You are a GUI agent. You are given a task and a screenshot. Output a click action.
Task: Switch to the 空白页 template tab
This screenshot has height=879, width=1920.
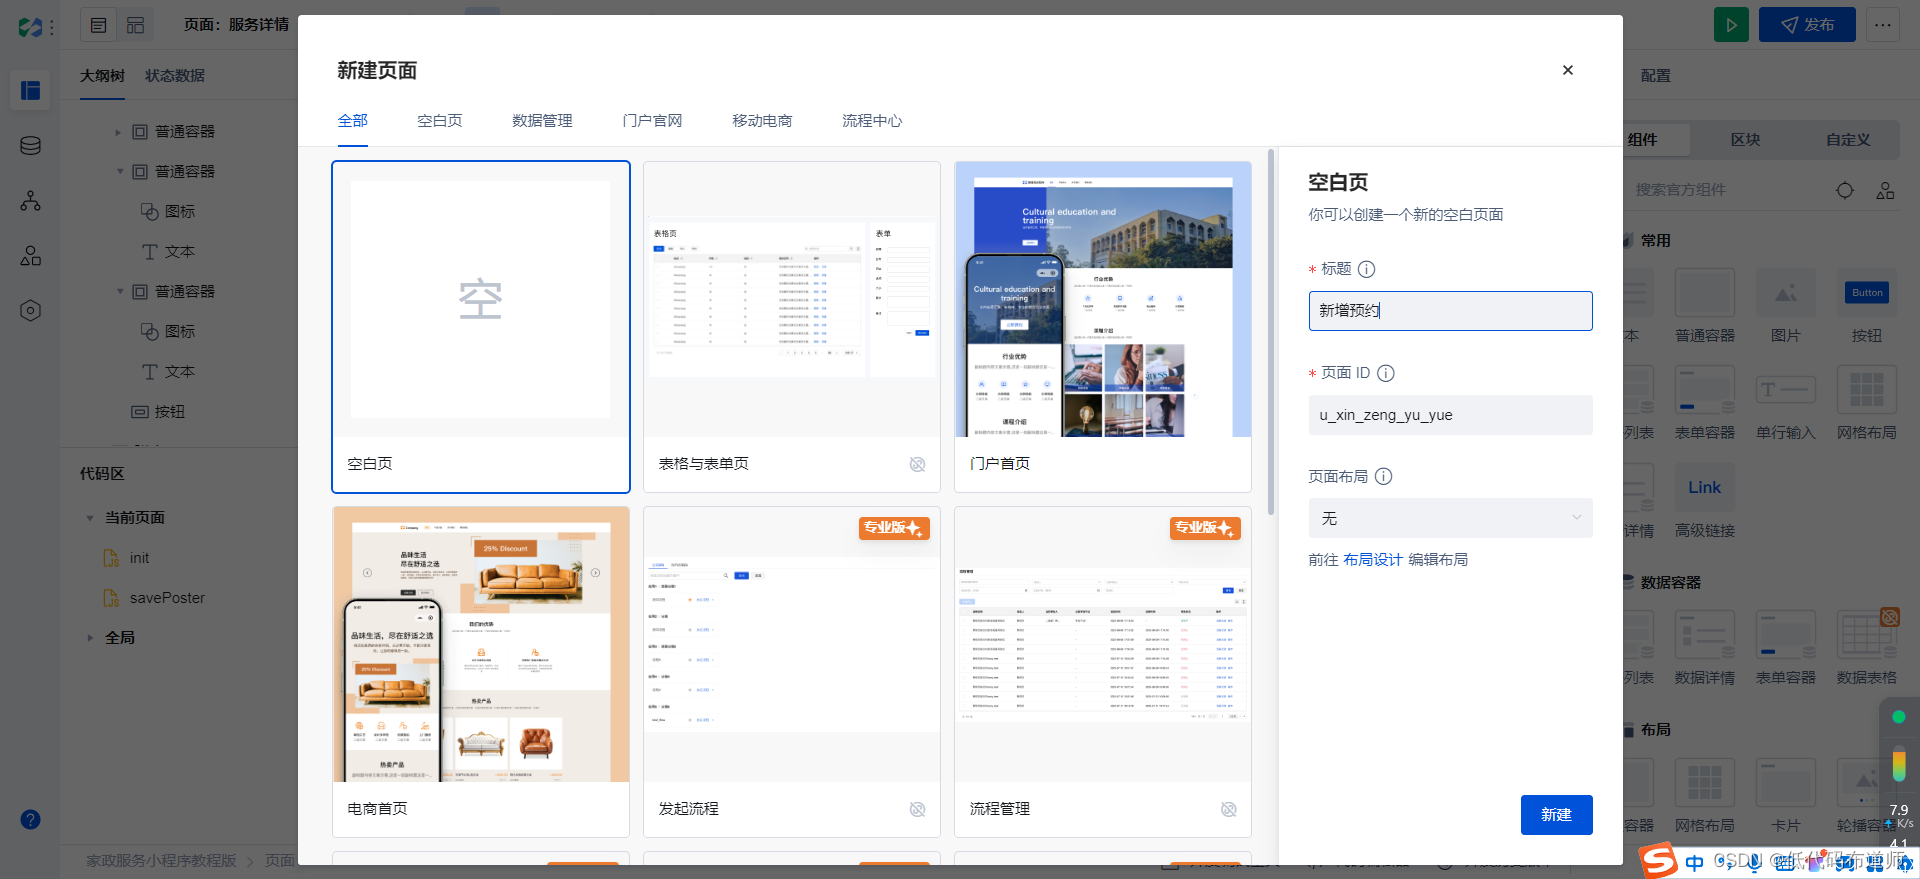tap(439, 121)
